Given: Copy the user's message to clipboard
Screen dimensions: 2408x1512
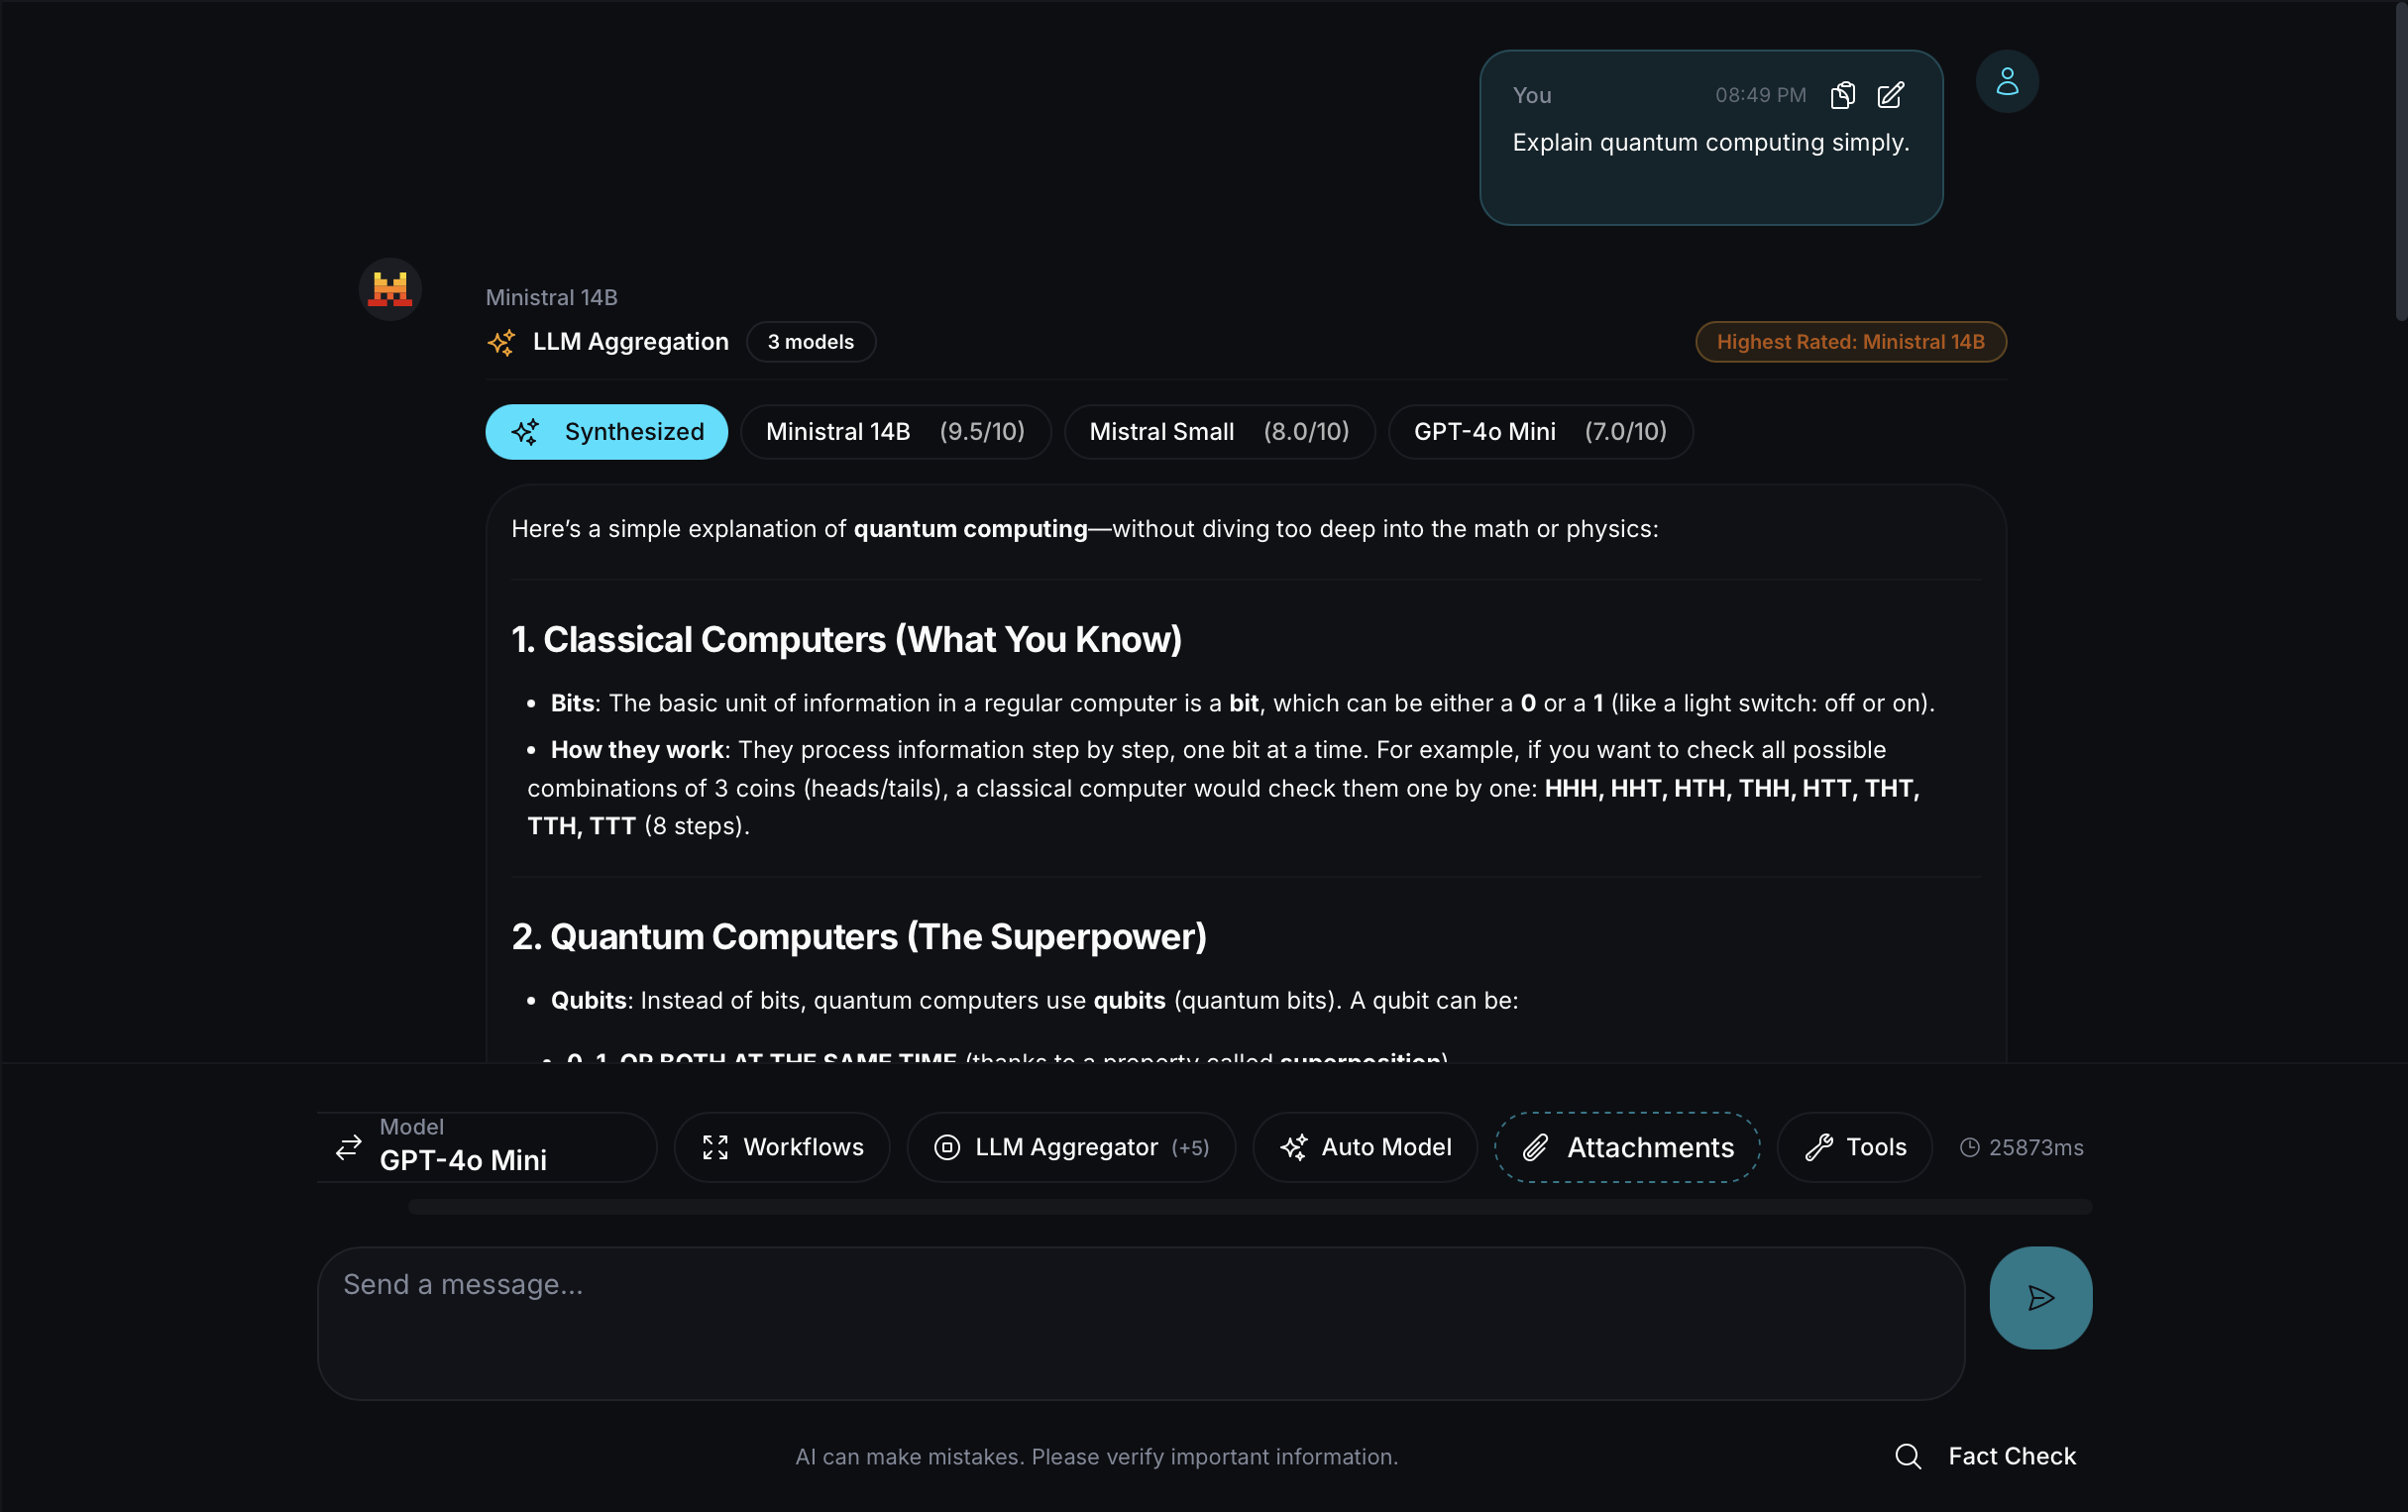Looking at the screenshot, I should [x=1843, y=95].
